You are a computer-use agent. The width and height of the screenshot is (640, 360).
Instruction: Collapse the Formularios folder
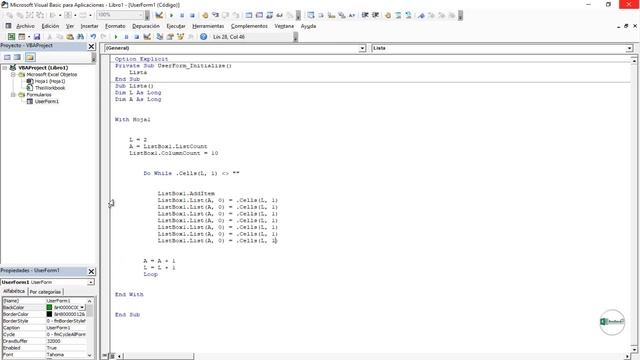point(13,95)
